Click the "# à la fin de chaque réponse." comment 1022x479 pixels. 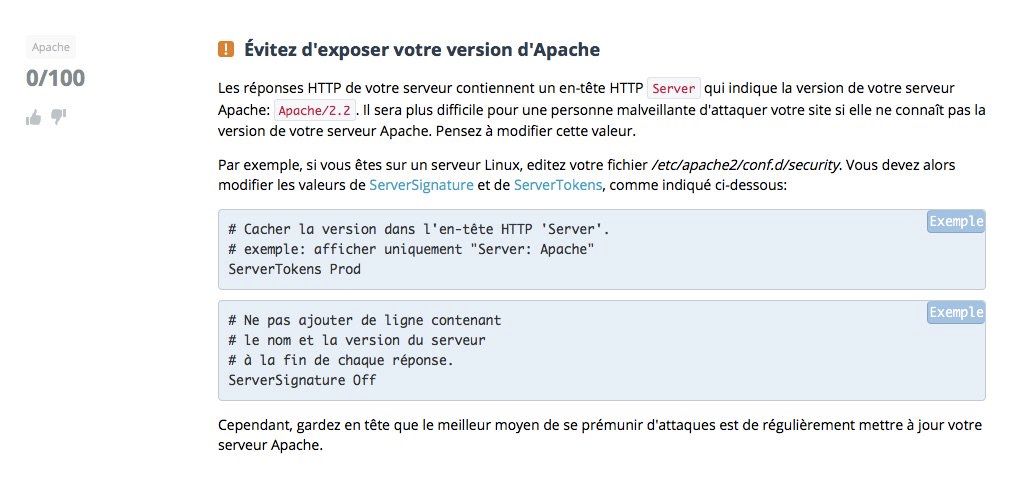click(341, 360)
